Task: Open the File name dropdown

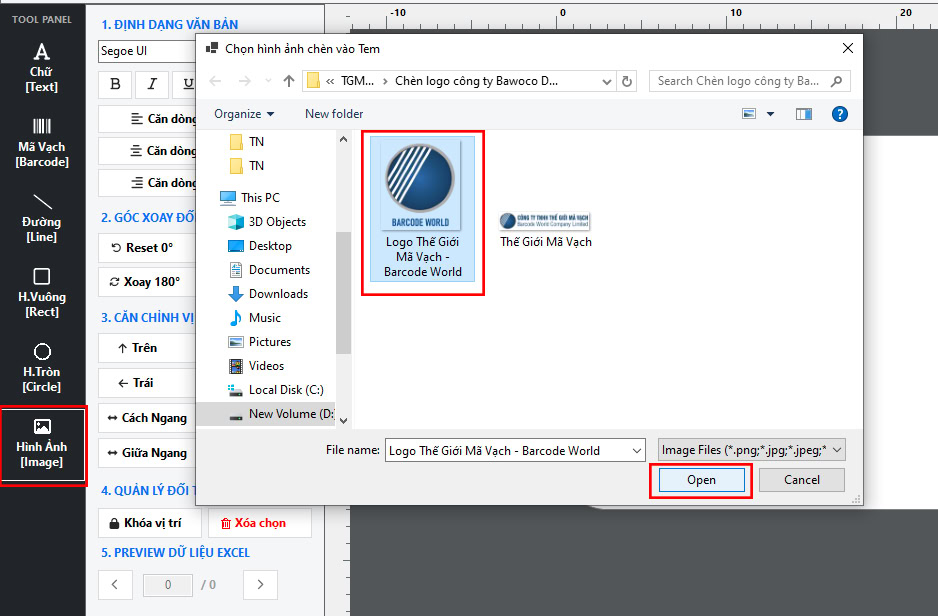Action: click(x=636, y=450)
